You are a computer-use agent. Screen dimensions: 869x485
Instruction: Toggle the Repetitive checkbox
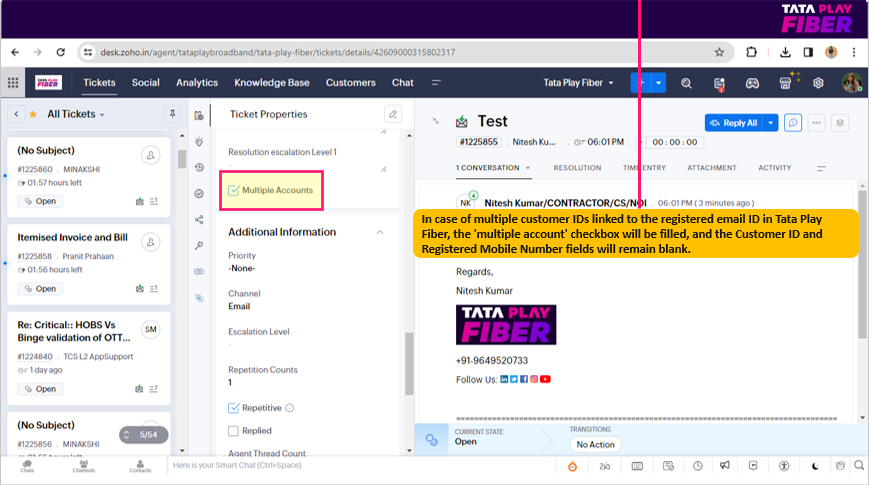tap(233, 408)
